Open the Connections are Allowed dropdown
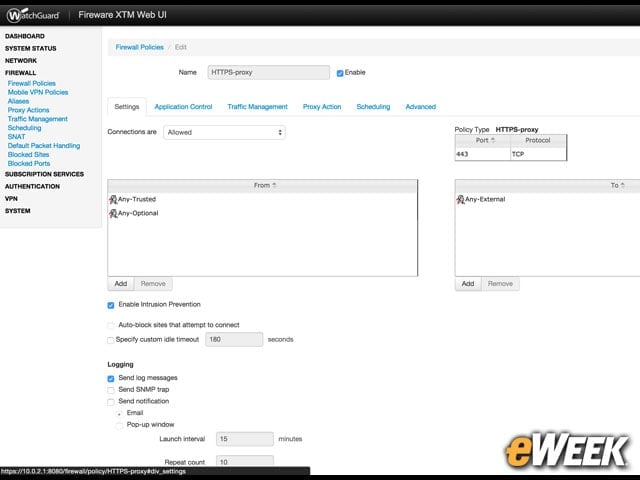 tap(224, 132)
